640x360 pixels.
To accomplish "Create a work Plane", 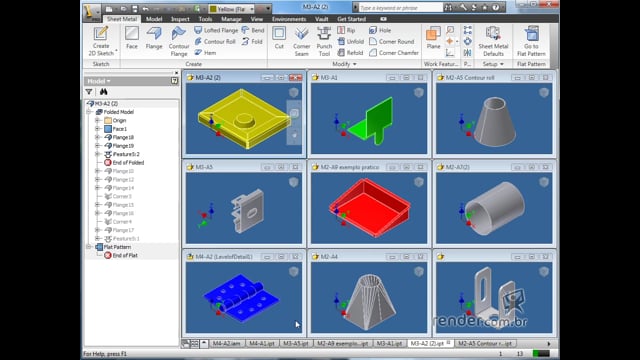I will 433,38.
